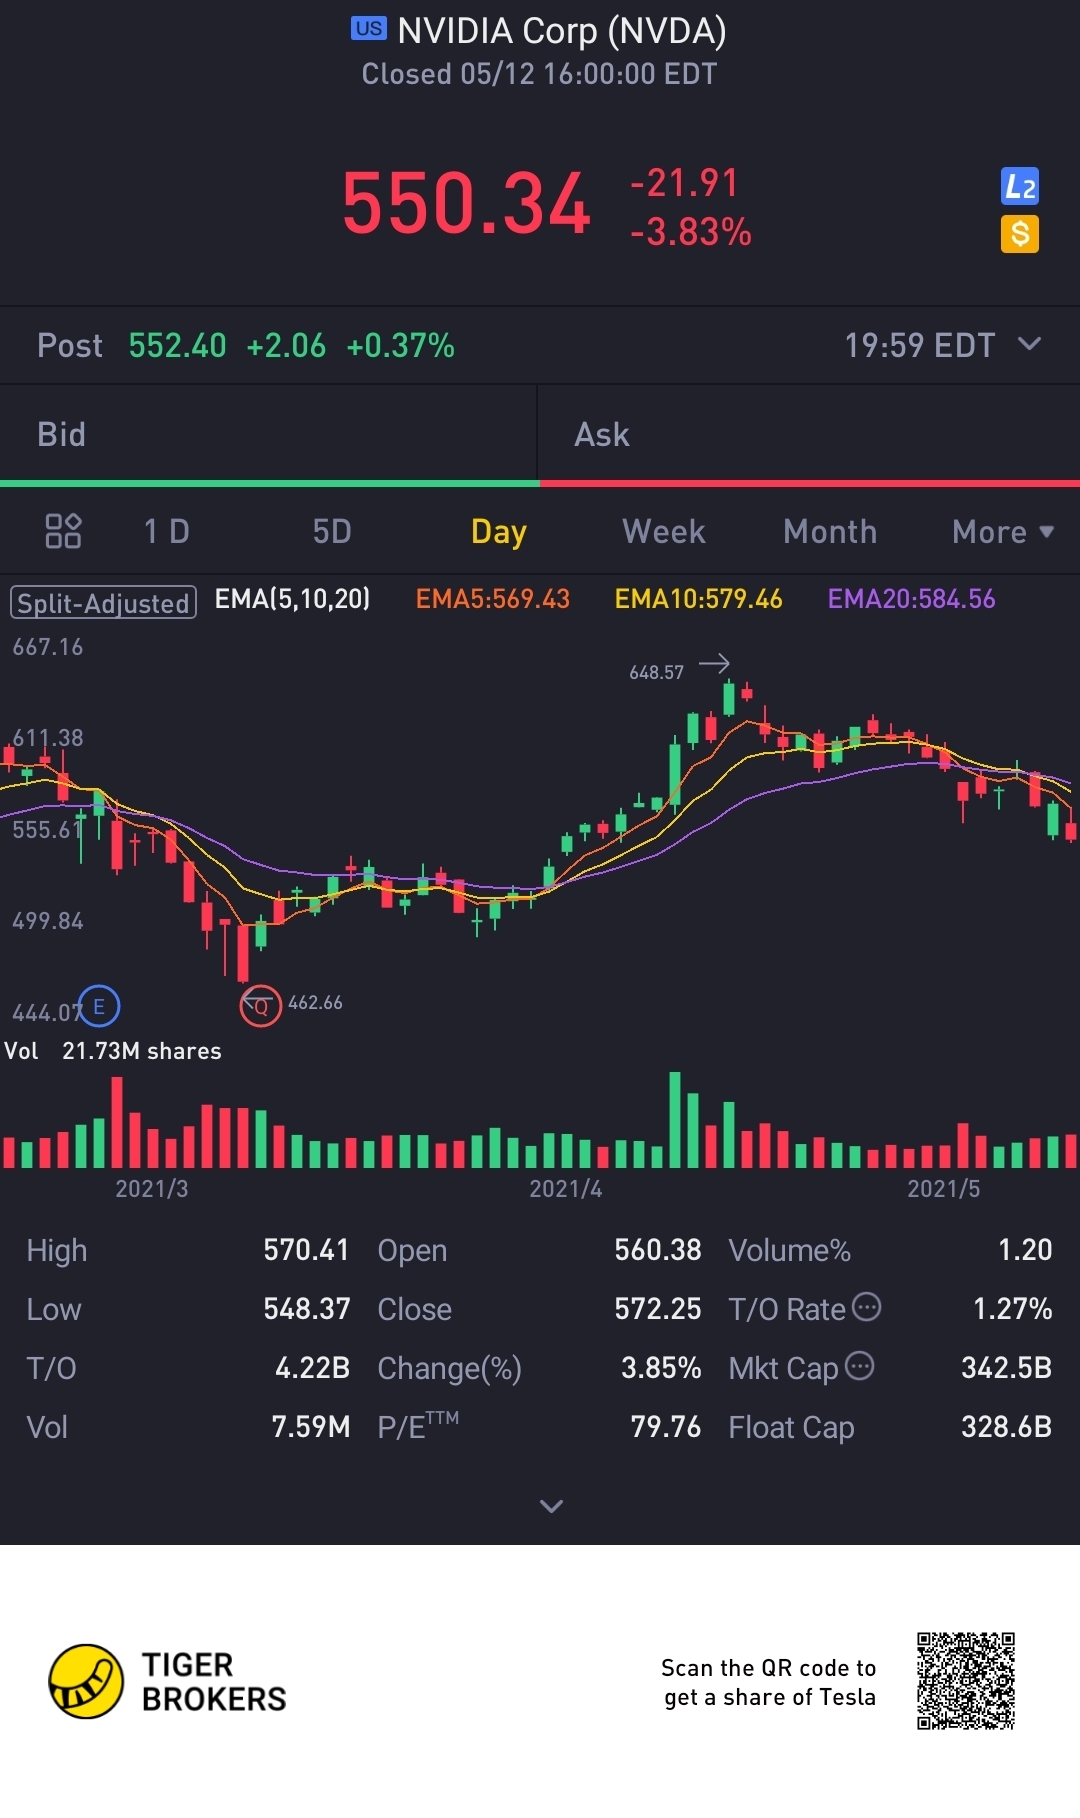Image resolution: width=1080 pixels, height=1818 pixels.
Task: Tap the Bid section
Action: [x=269, y=435]
